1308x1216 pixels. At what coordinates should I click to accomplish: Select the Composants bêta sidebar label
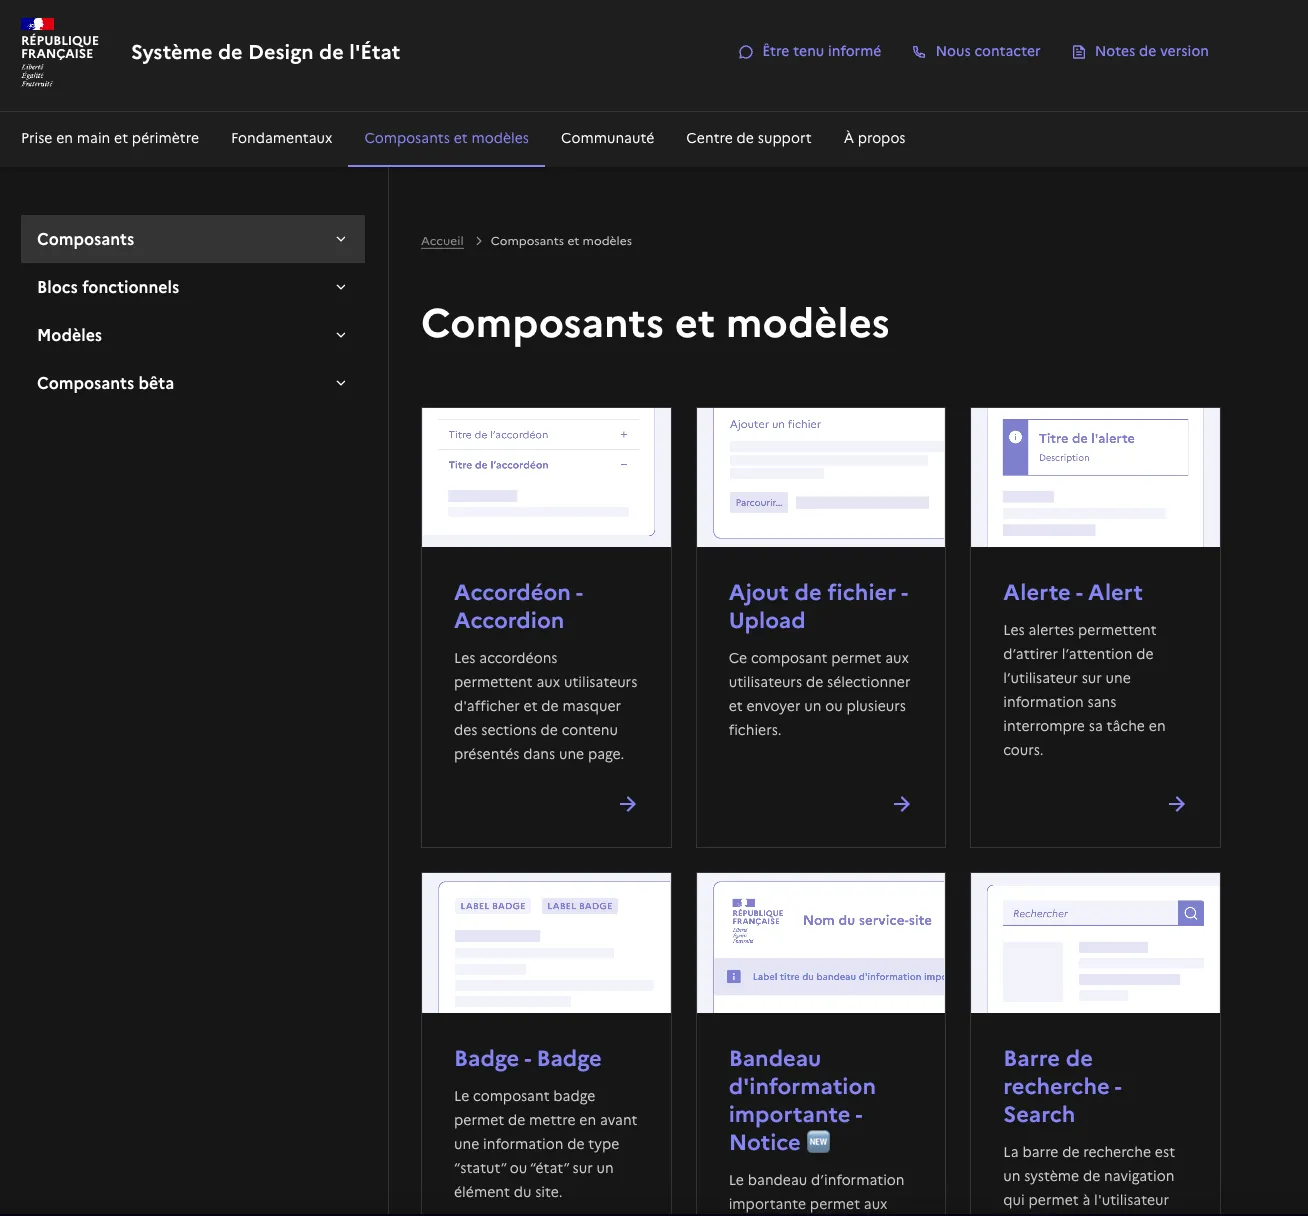click(106, 383)
